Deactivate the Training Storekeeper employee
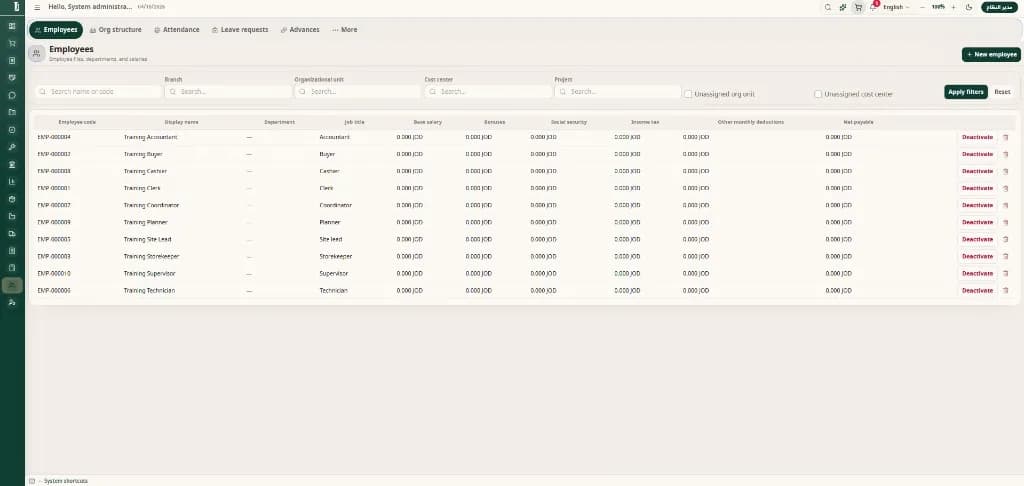This screenshot has height=486, width=1024. click(977, 257)
